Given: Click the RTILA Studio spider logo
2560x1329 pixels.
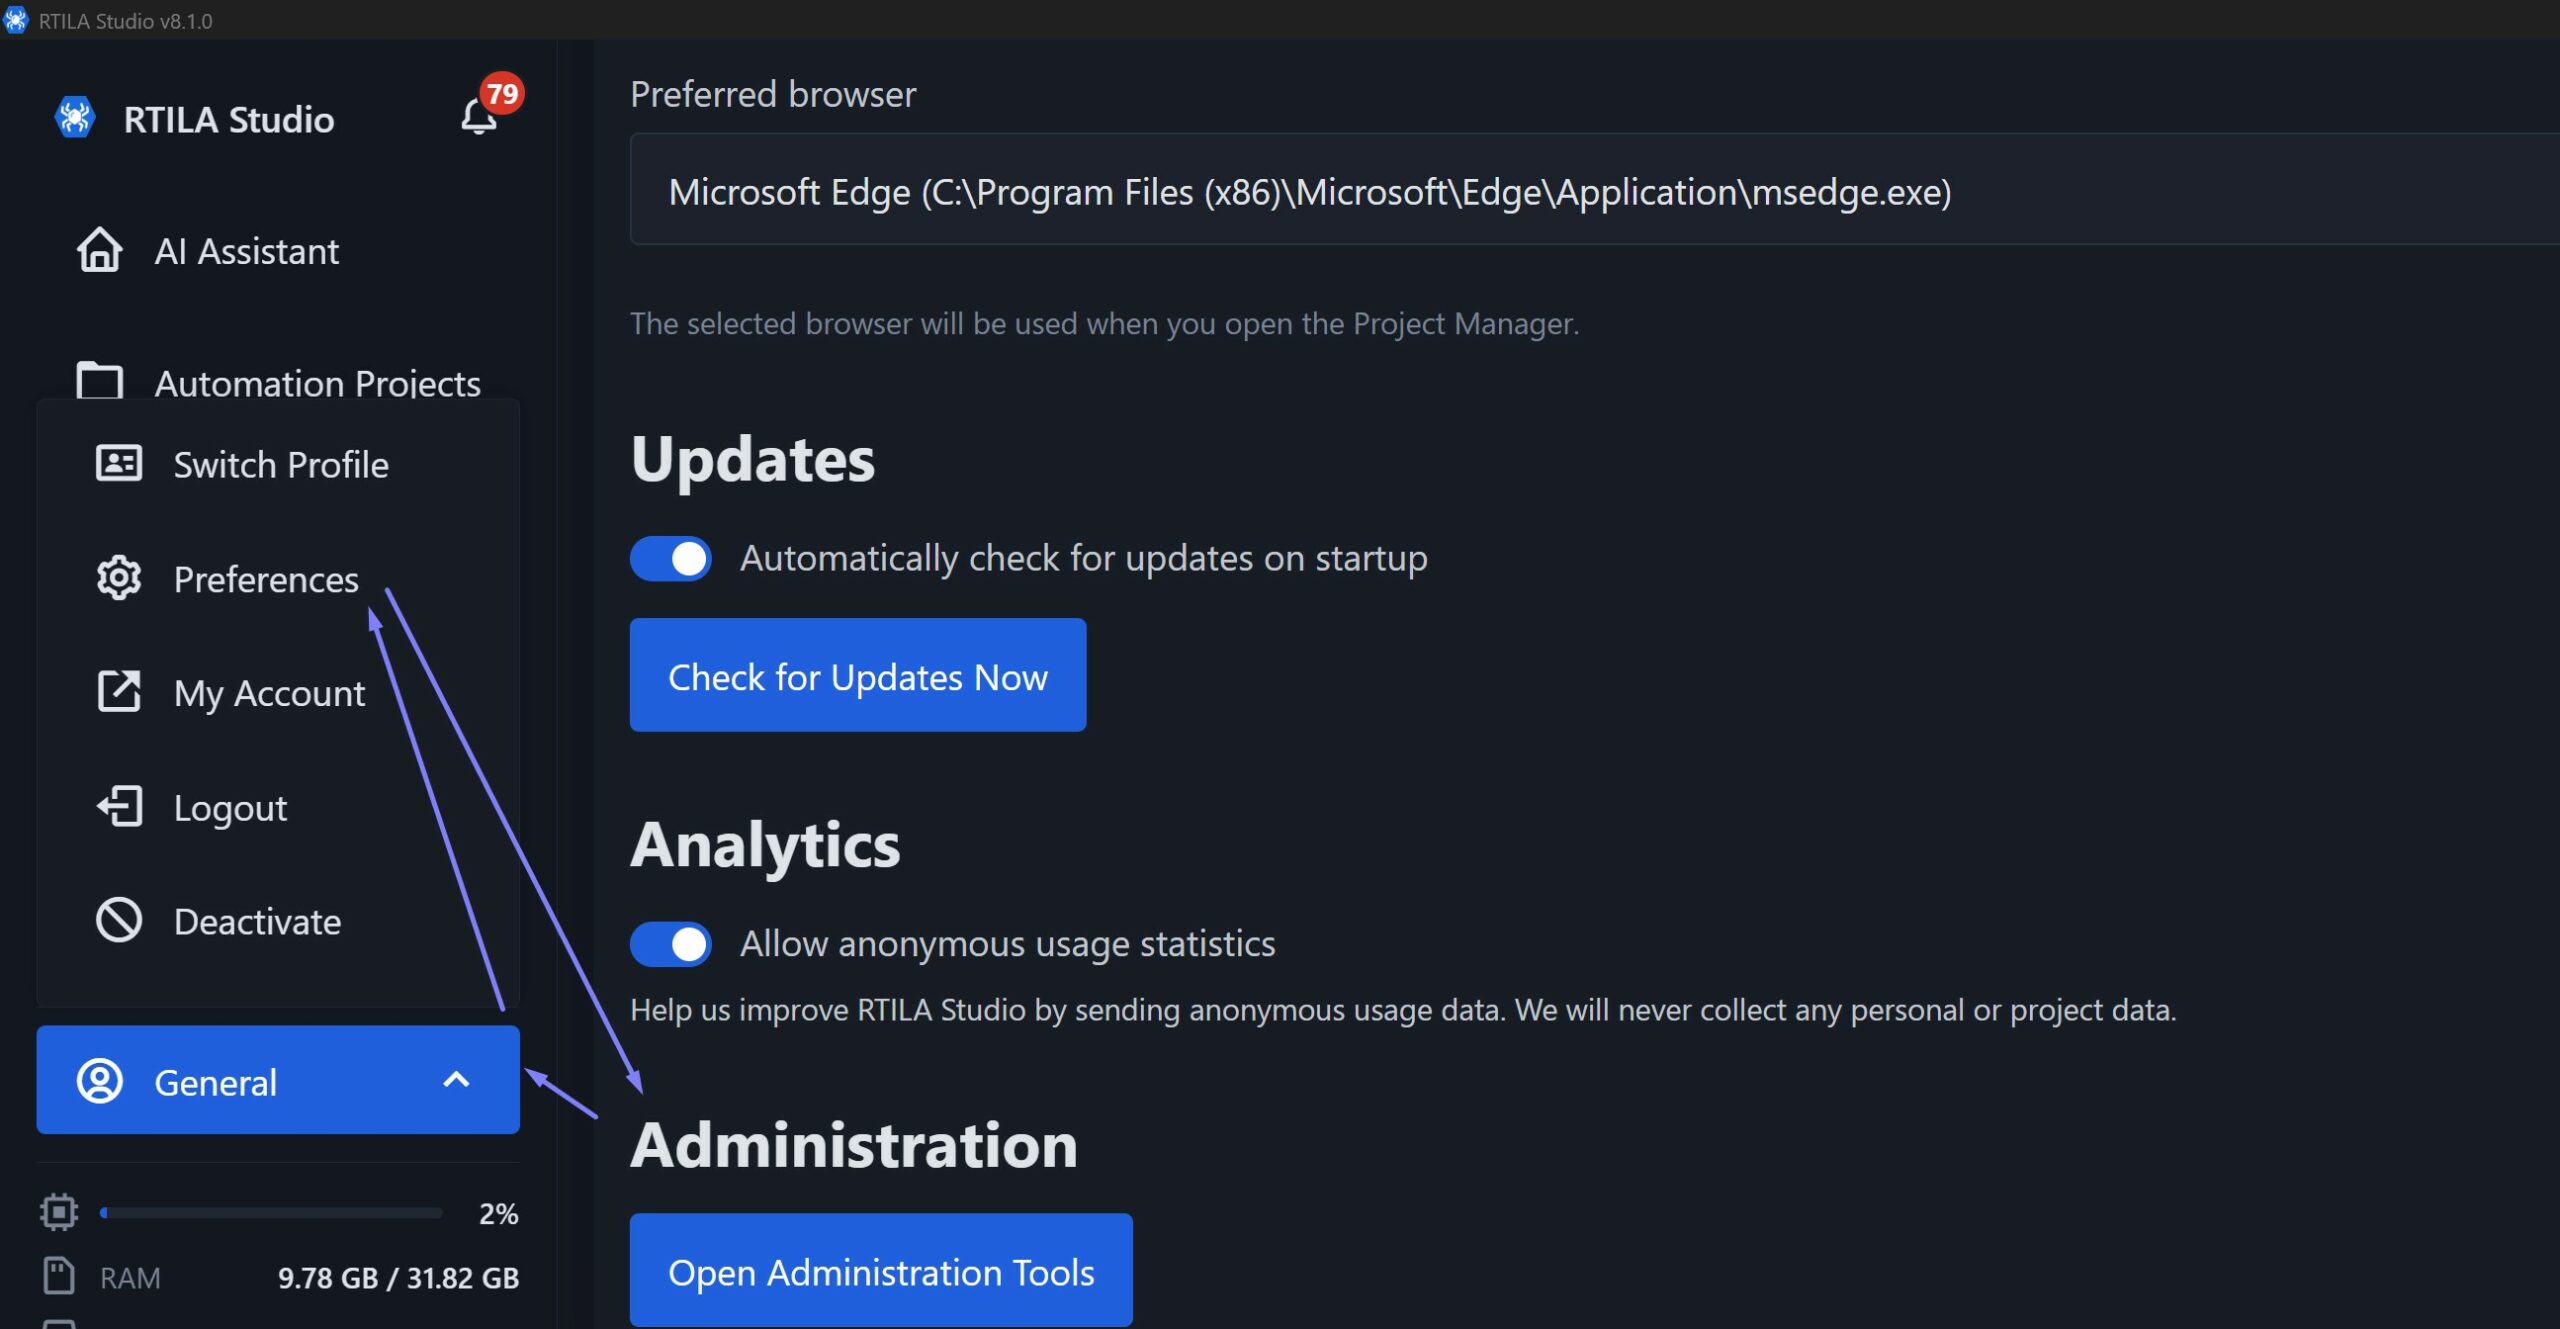Looking at the screenshot, I should click(74, 117).
